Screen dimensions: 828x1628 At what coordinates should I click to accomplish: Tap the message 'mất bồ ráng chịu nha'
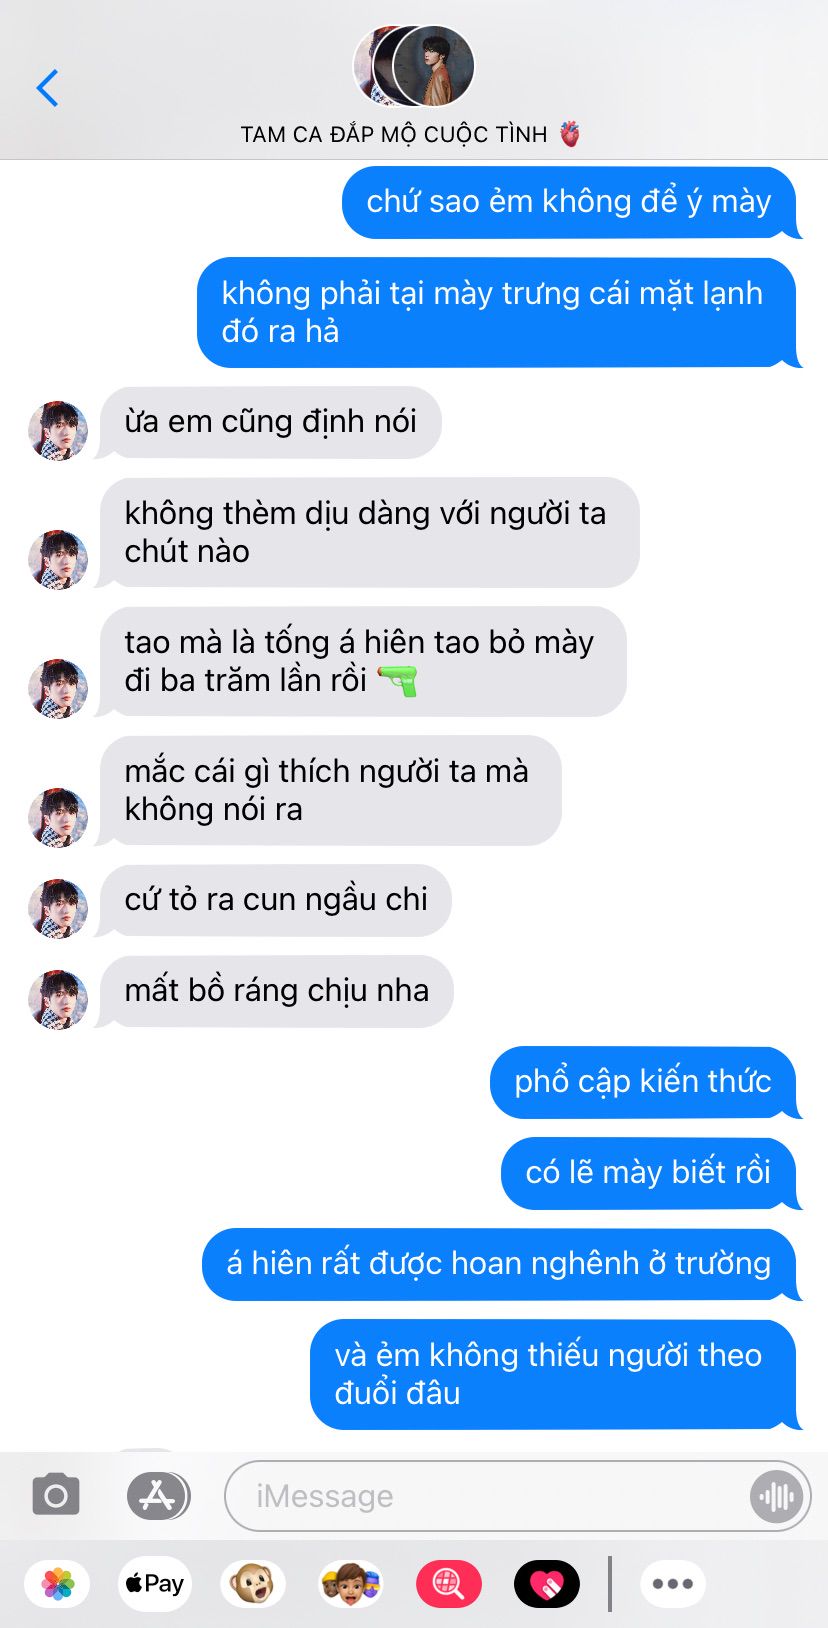tap(276, 991)
